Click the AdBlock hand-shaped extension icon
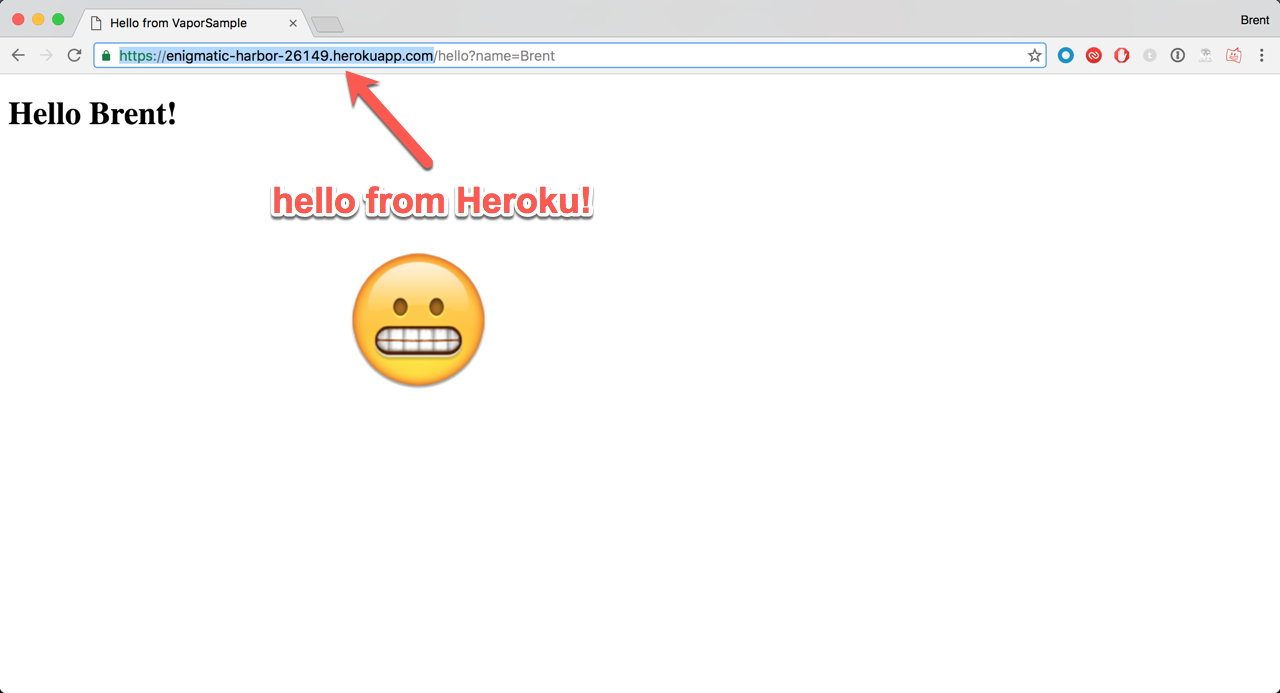Image resolution: width=1280 pixels, height=693 pixels. (1121, 55)
